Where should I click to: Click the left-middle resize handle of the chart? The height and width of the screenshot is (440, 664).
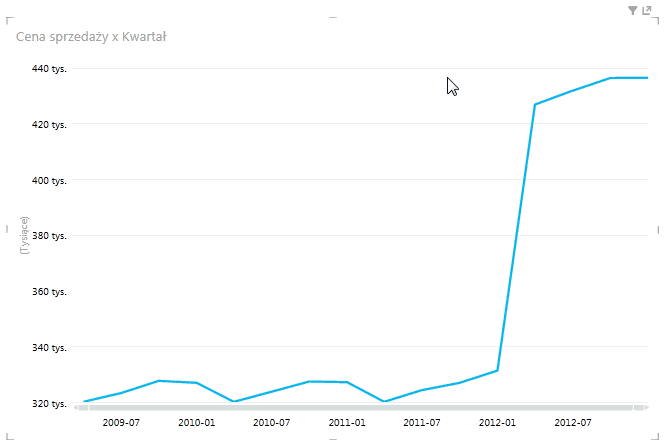(x=3, y=227)
